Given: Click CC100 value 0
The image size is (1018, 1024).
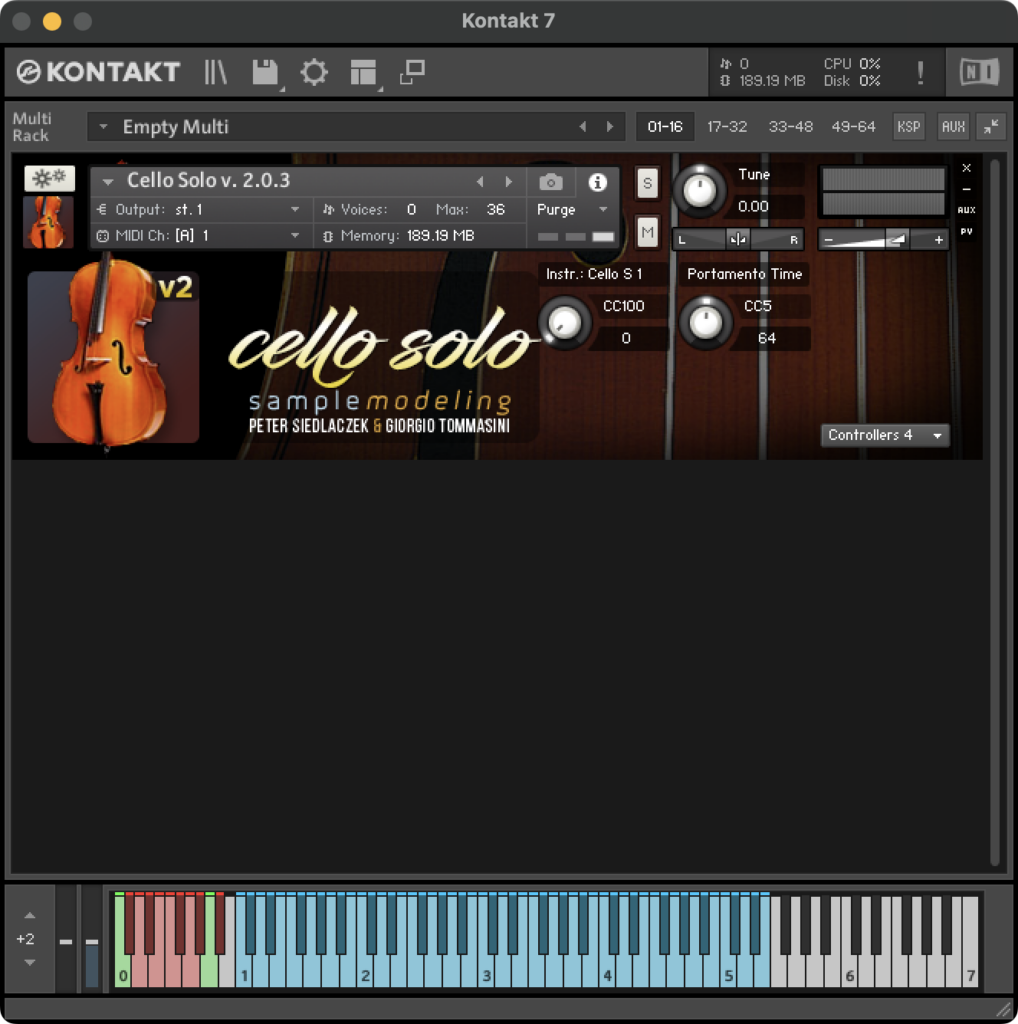Looking at the screenshot, I should (626, 338).
